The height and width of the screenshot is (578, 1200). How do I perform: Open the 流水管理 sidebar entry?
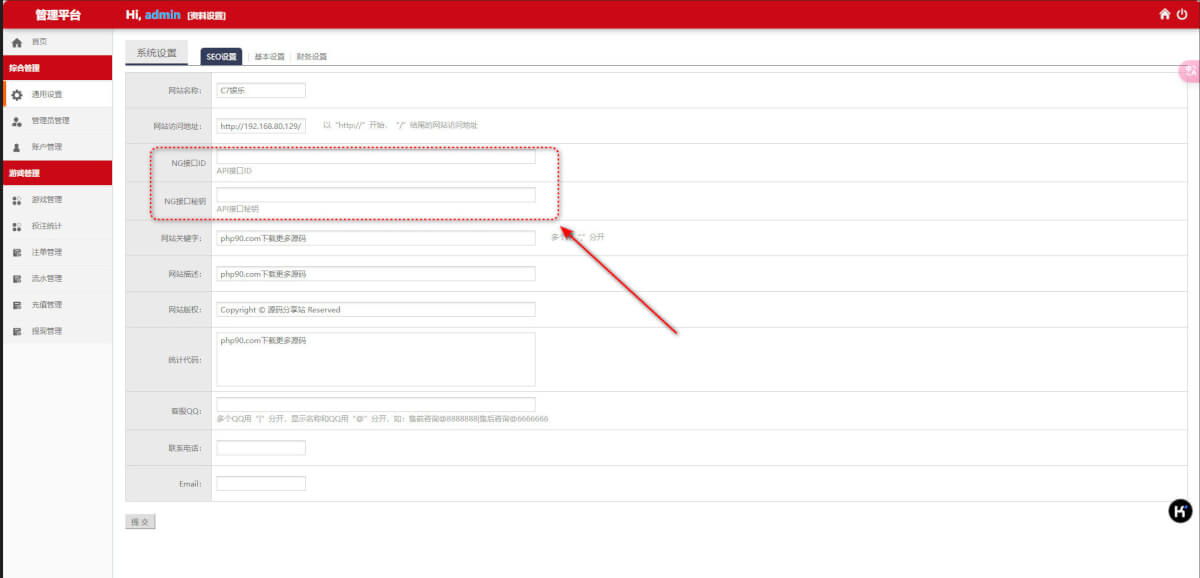[46, 279]
